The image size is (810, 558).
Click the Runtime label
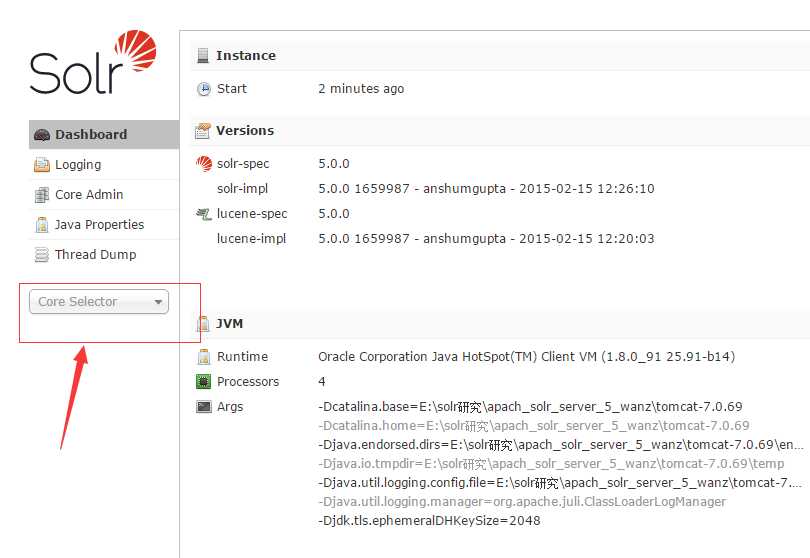coord(242,356)
